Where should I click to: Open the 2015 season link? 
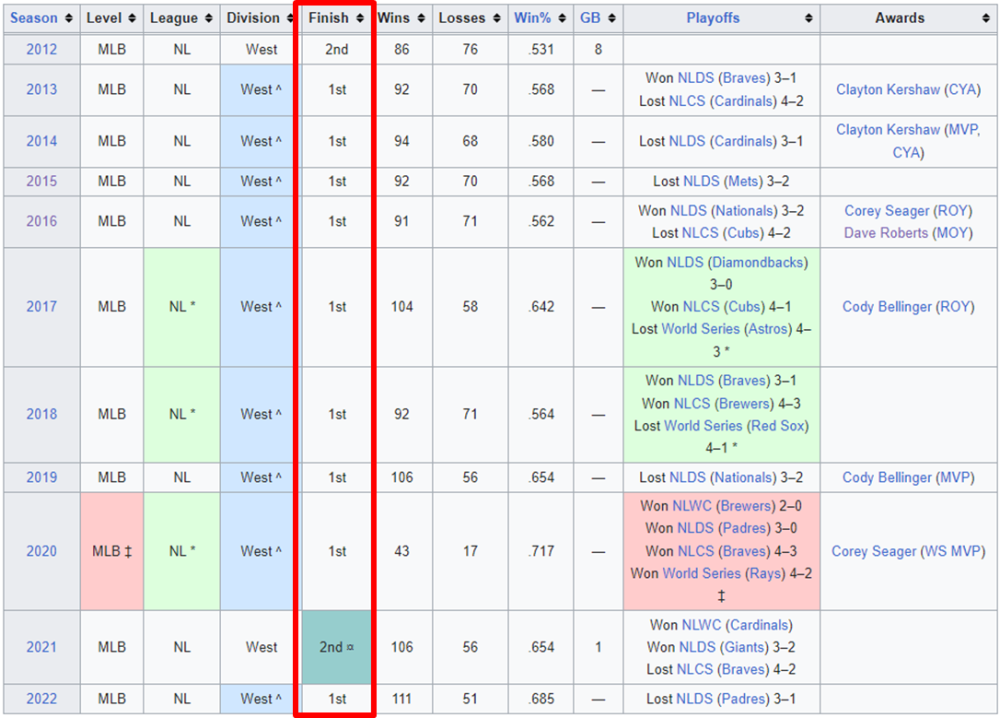tap(41, 181)
